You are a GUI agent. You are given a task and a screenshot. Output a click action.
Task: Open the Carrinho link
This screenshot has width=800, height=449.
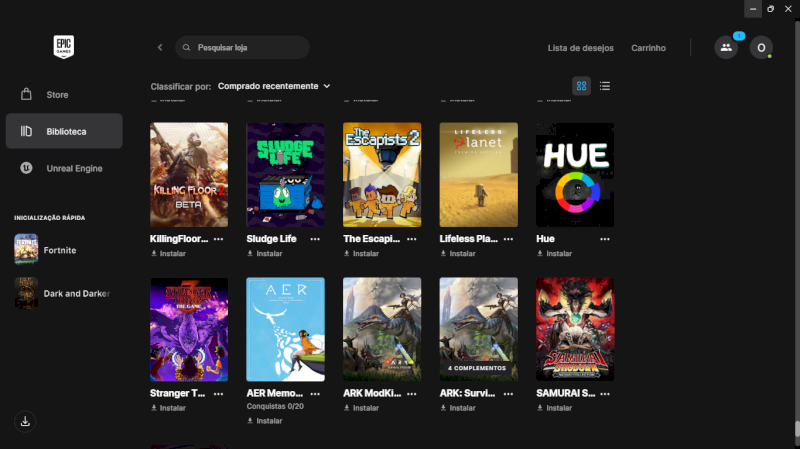[x=648, y=48]
